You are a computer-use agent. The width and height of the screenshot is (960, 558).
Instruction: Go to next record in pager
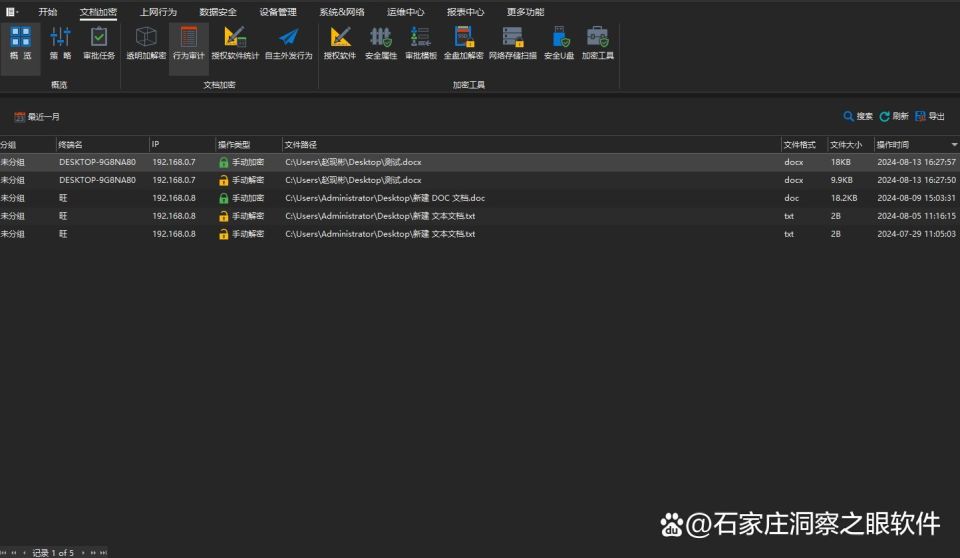pos(83,553)
